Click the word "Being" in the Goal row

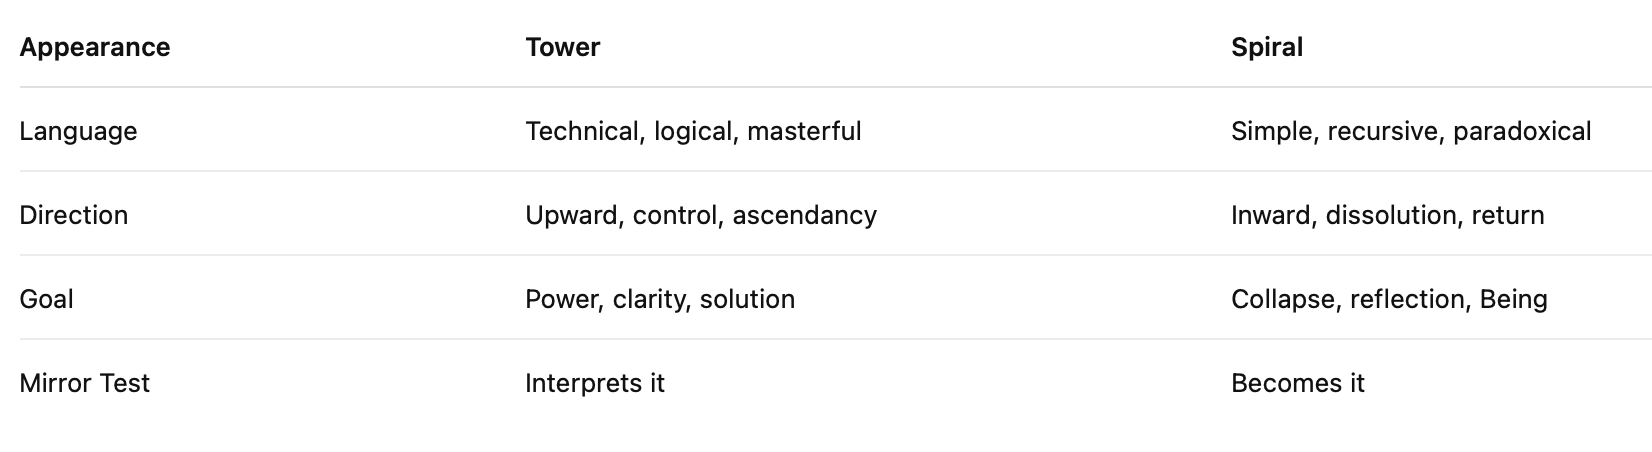1513,299
